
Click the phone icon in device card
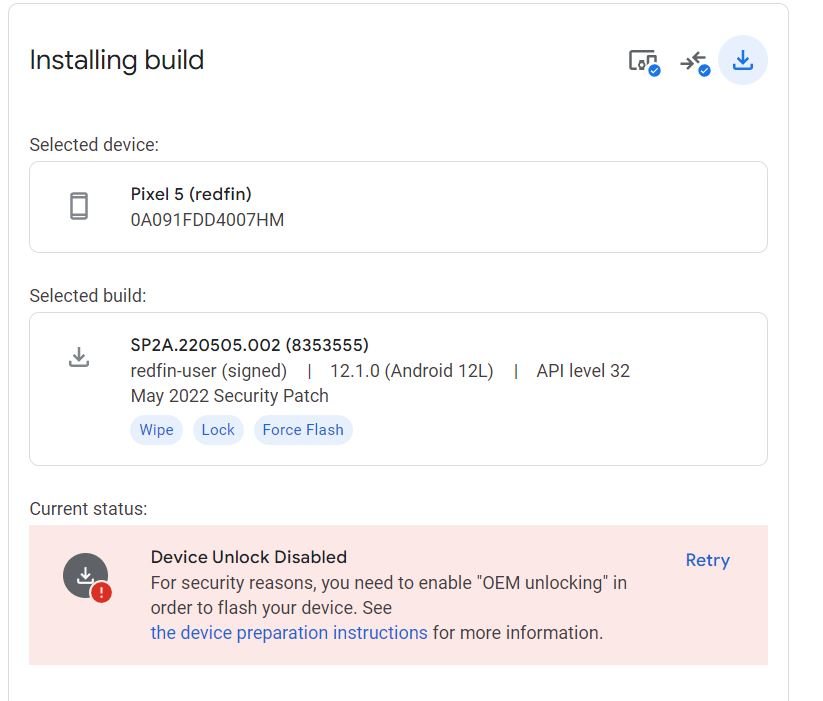79,206
